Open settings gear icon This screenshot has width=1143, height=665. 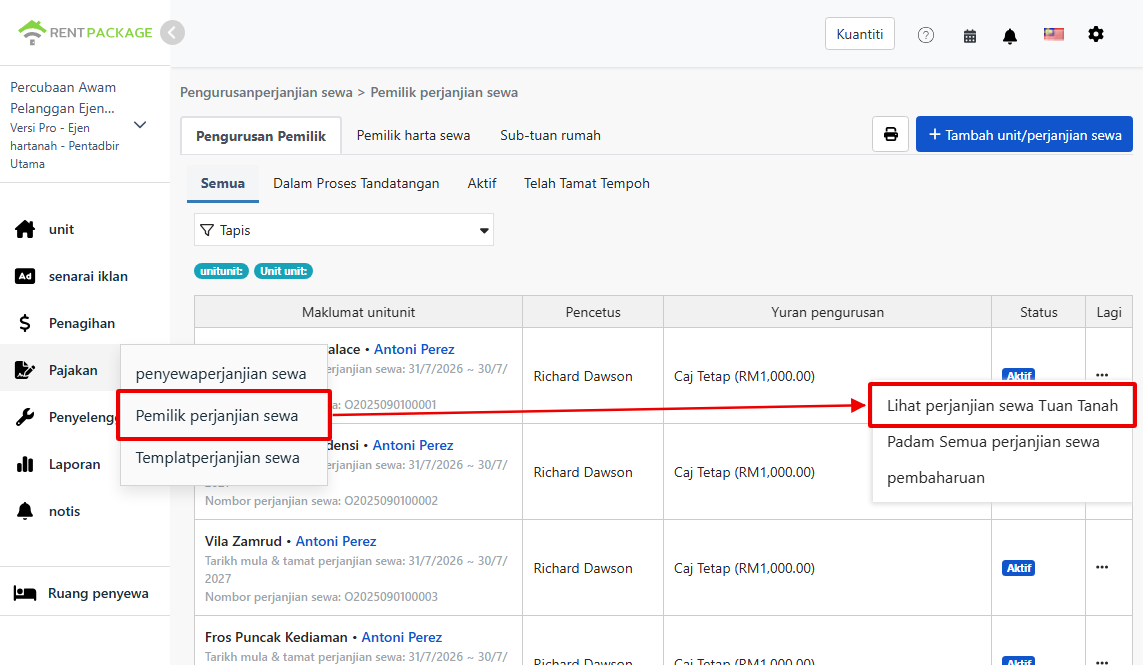click(x=1096, y=34)
